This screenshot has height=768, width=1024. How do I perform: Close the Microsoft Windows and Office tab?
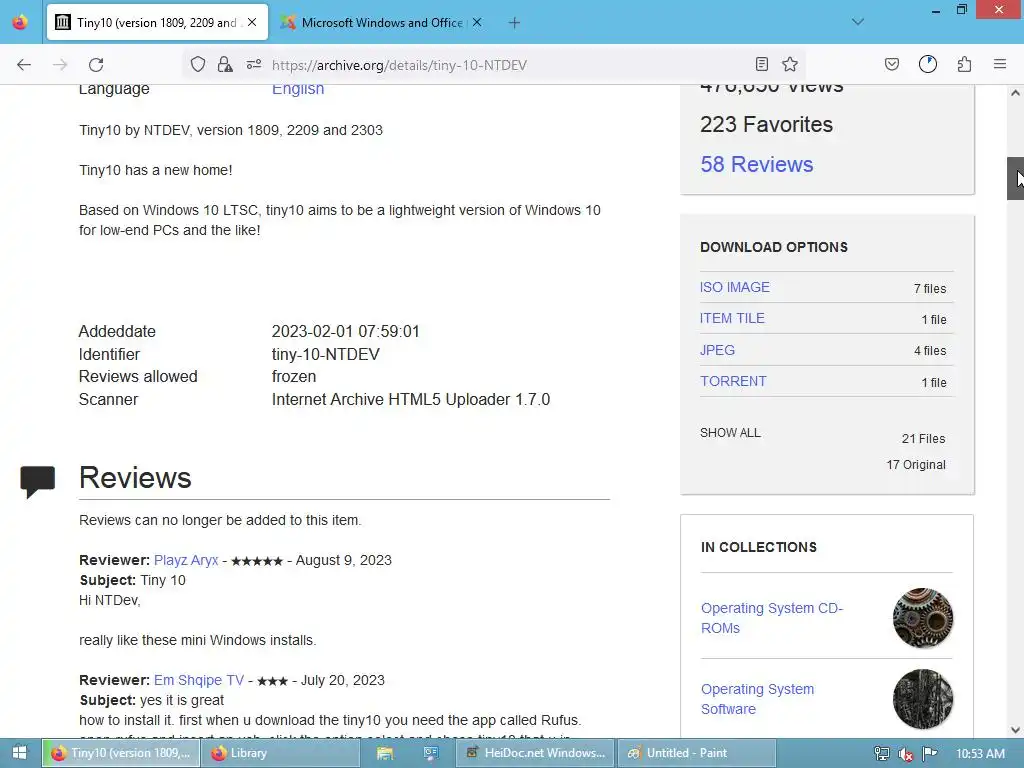pyautogui.click(x=477, y=22)
